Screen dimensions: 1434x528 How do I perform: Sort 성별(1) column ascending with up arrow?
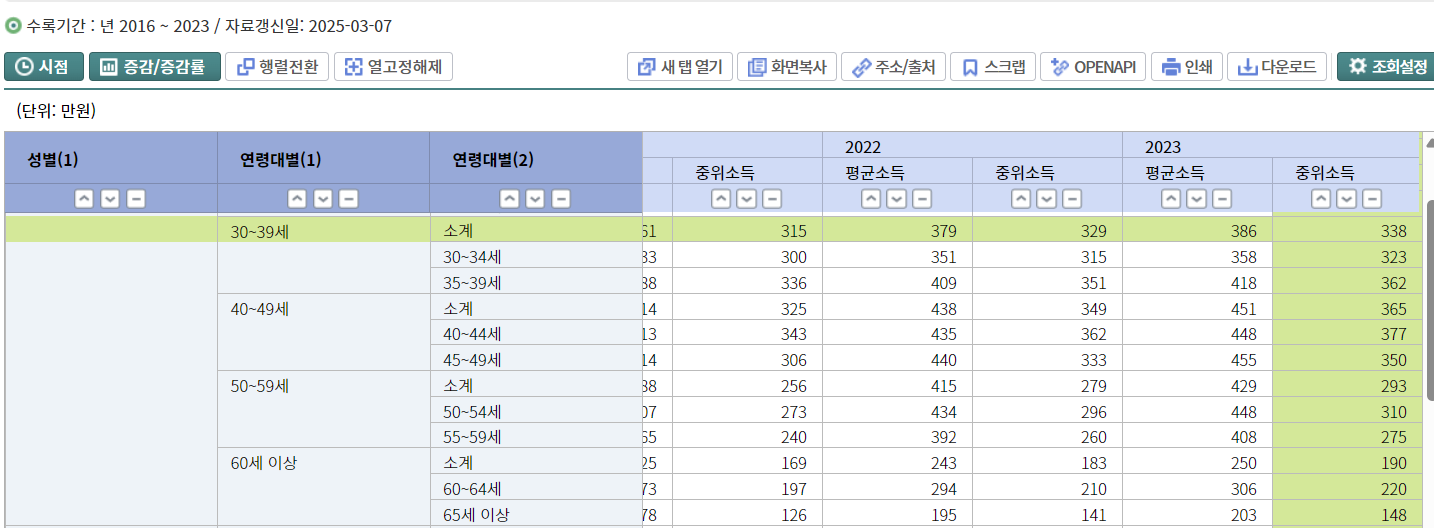coord(84,198)
